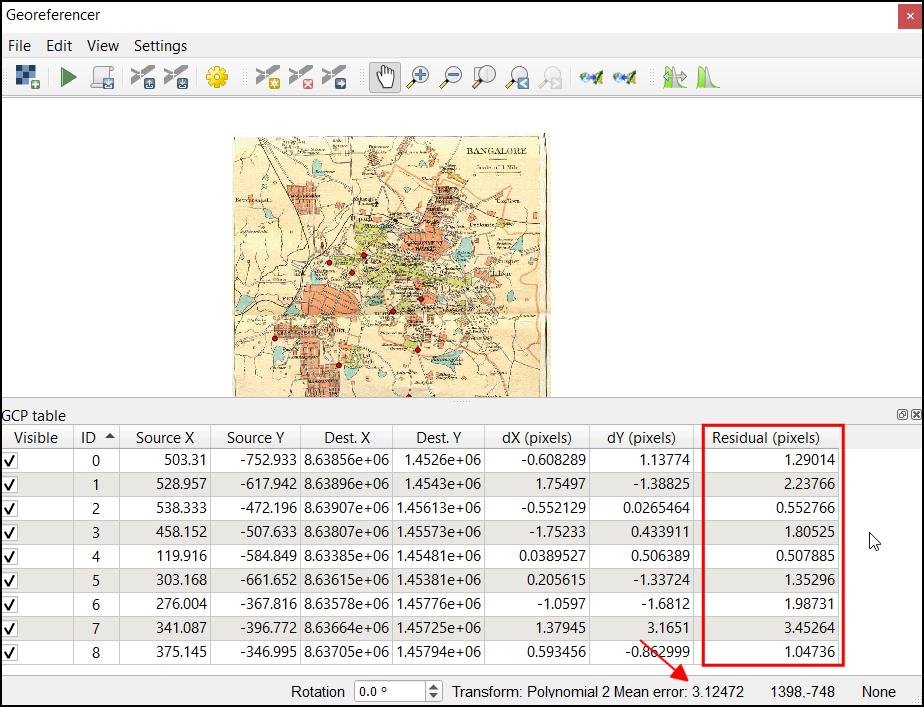Uncheck Visible for GCP ID 0
Viewport: 924px width, 707px height.
[x=10, y=461]
